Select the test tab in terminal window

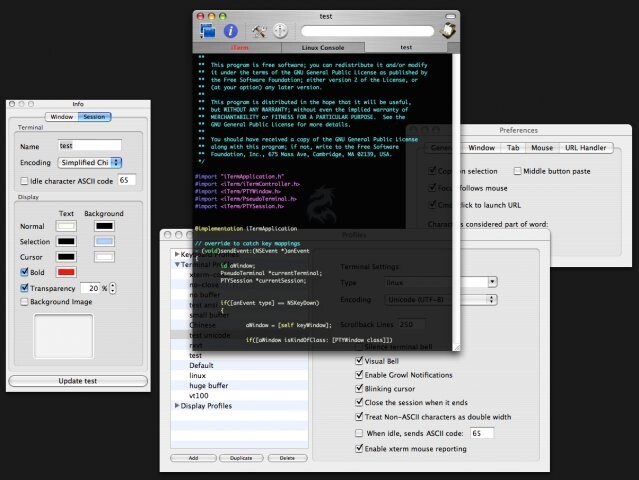[x=406, y=47]
